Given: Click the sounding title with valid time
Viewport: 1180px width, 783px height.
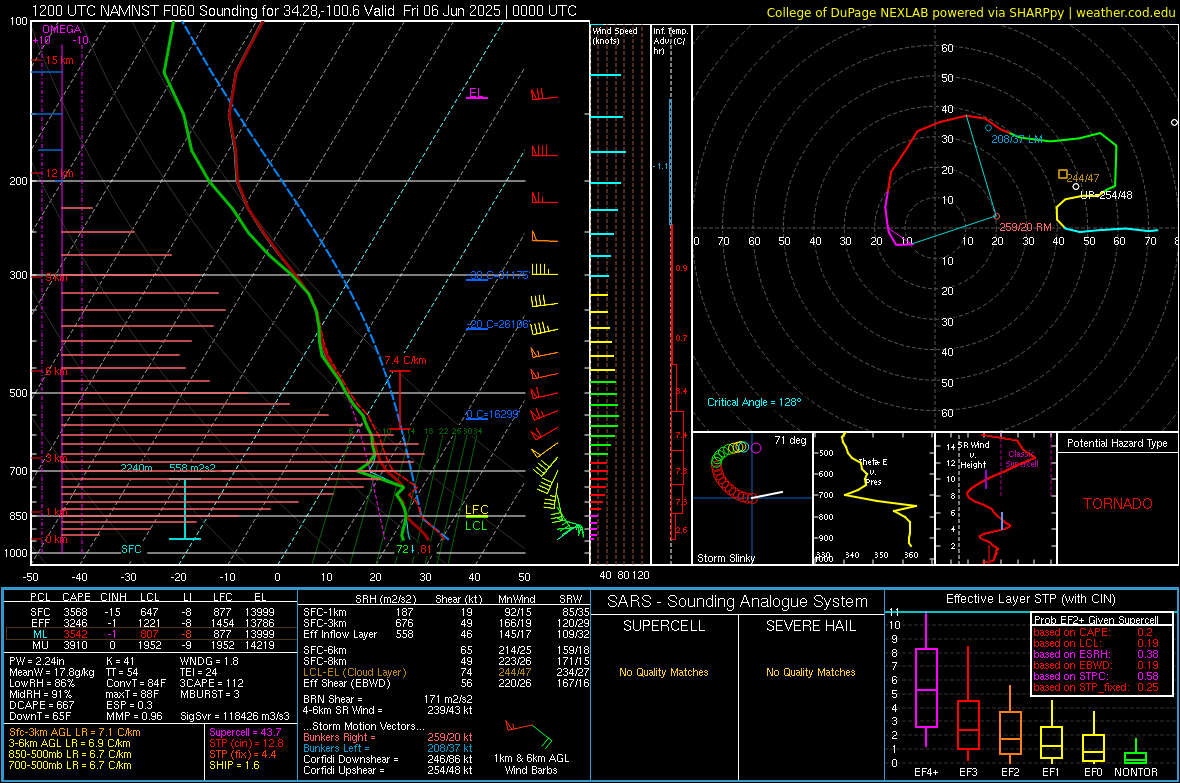Looking at the screenshot, I should pyautogui.click(x=304, y=11).
